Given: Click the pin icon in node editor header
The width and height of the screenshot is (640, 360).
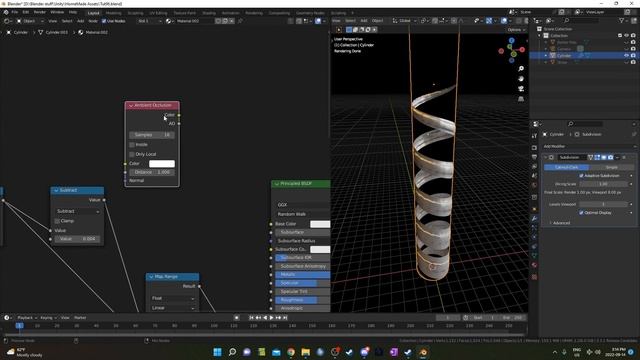Looking at the screenshot, I should point(240,21).
